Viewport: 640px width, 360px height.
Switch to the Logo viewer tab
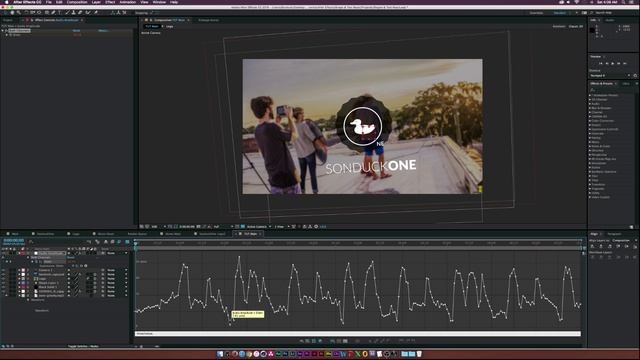(x=169, y=27)
